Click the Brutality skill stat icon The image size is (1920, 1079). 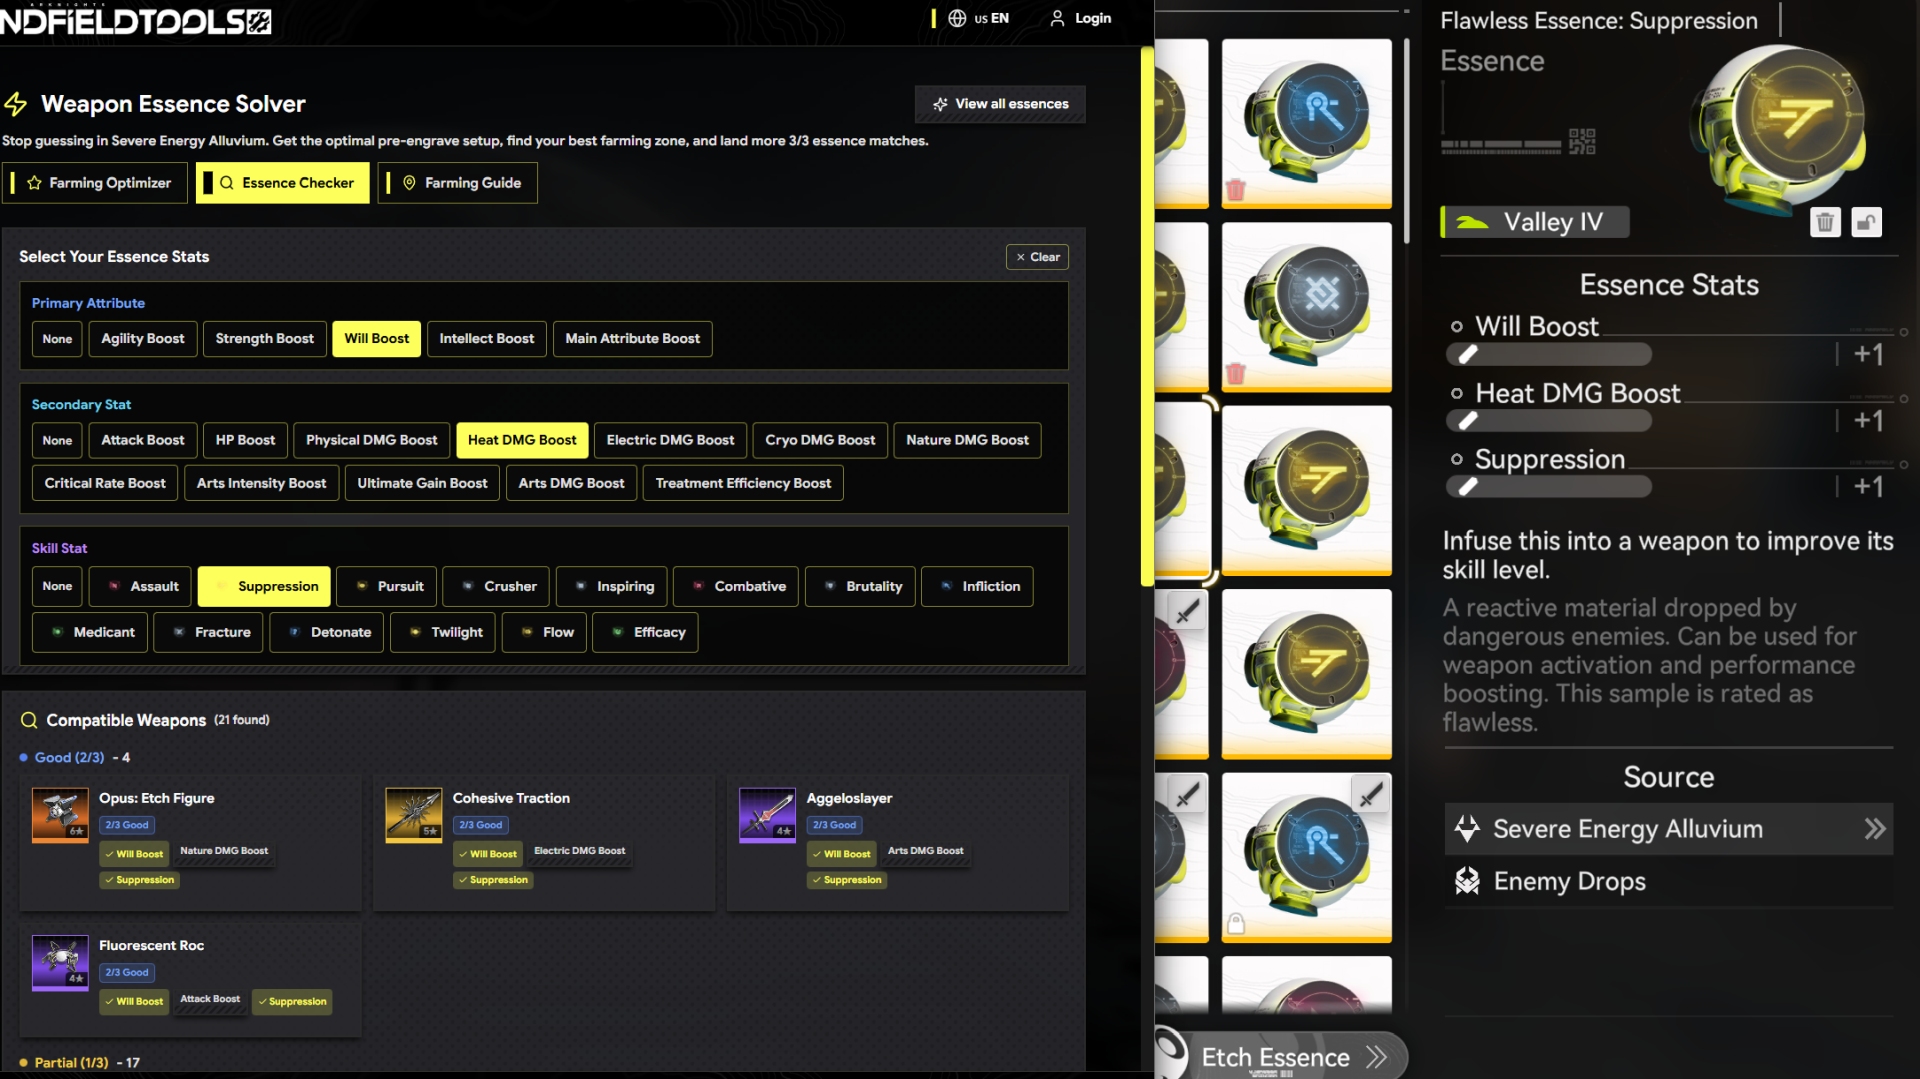click(830, 586)
